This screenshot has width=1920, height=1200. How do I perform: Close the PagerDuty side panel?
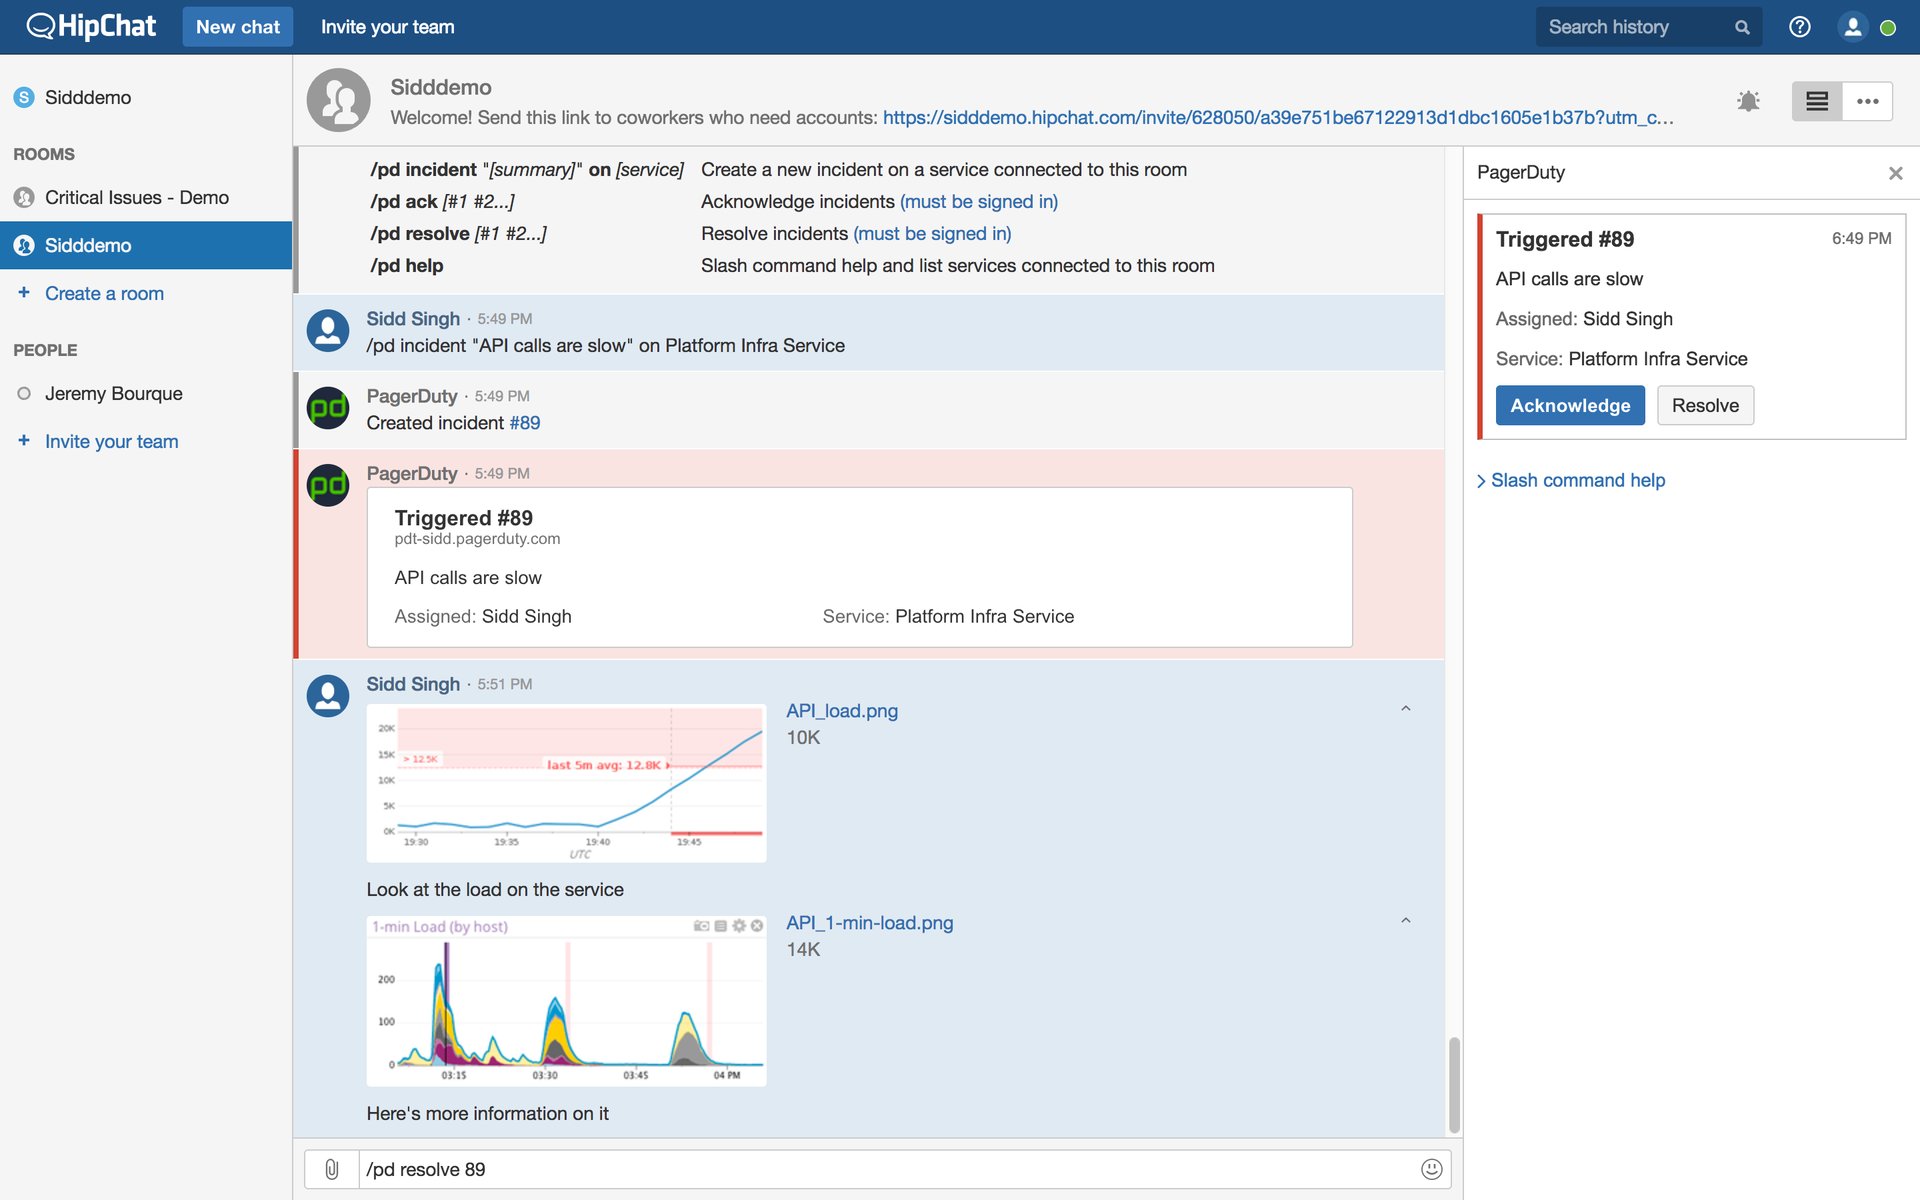point(1895,173)
